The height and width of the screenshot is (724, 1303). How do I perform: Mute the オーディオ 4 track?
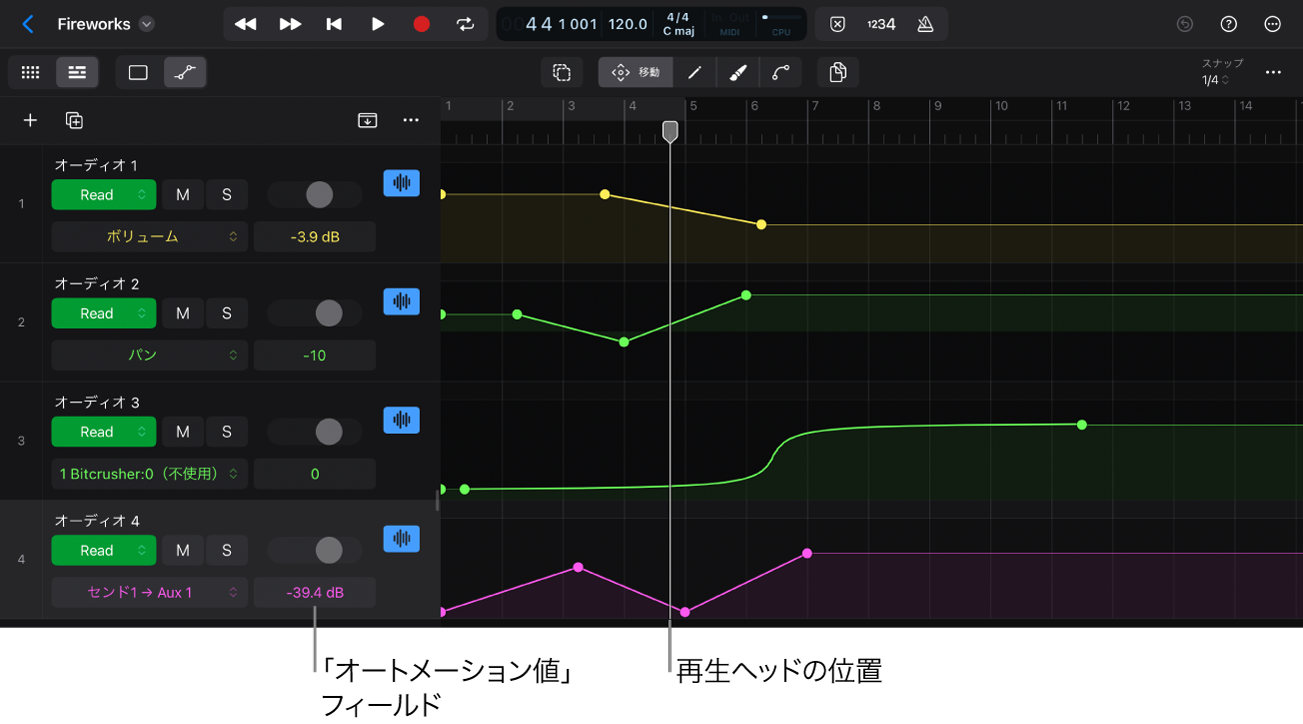click(182, 550)
